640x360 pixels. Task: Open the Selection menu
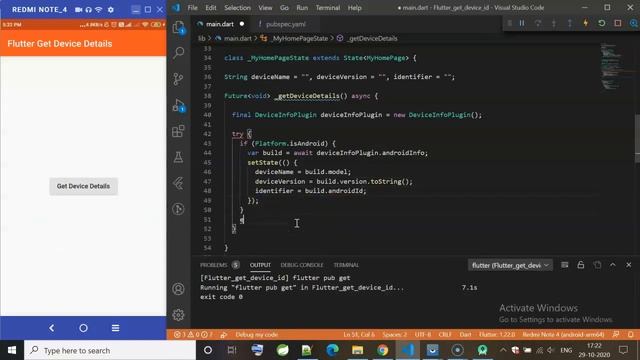tap(237, 8)
